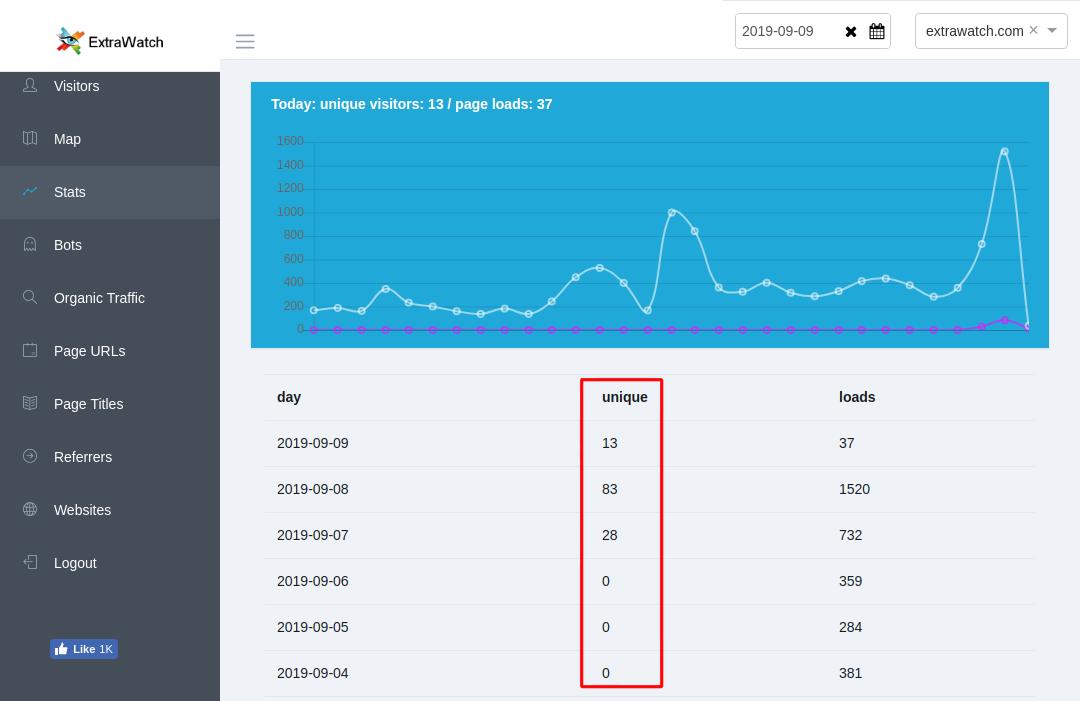Click the Map icon in sidebar
Viewport: 1080px width, 701px height.
coord(30,138)
